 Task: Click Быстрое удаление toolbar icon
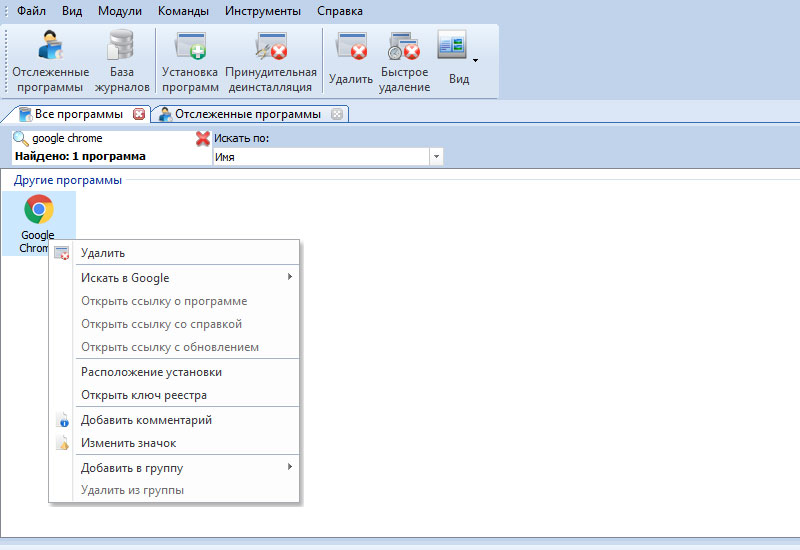[404, 61]
